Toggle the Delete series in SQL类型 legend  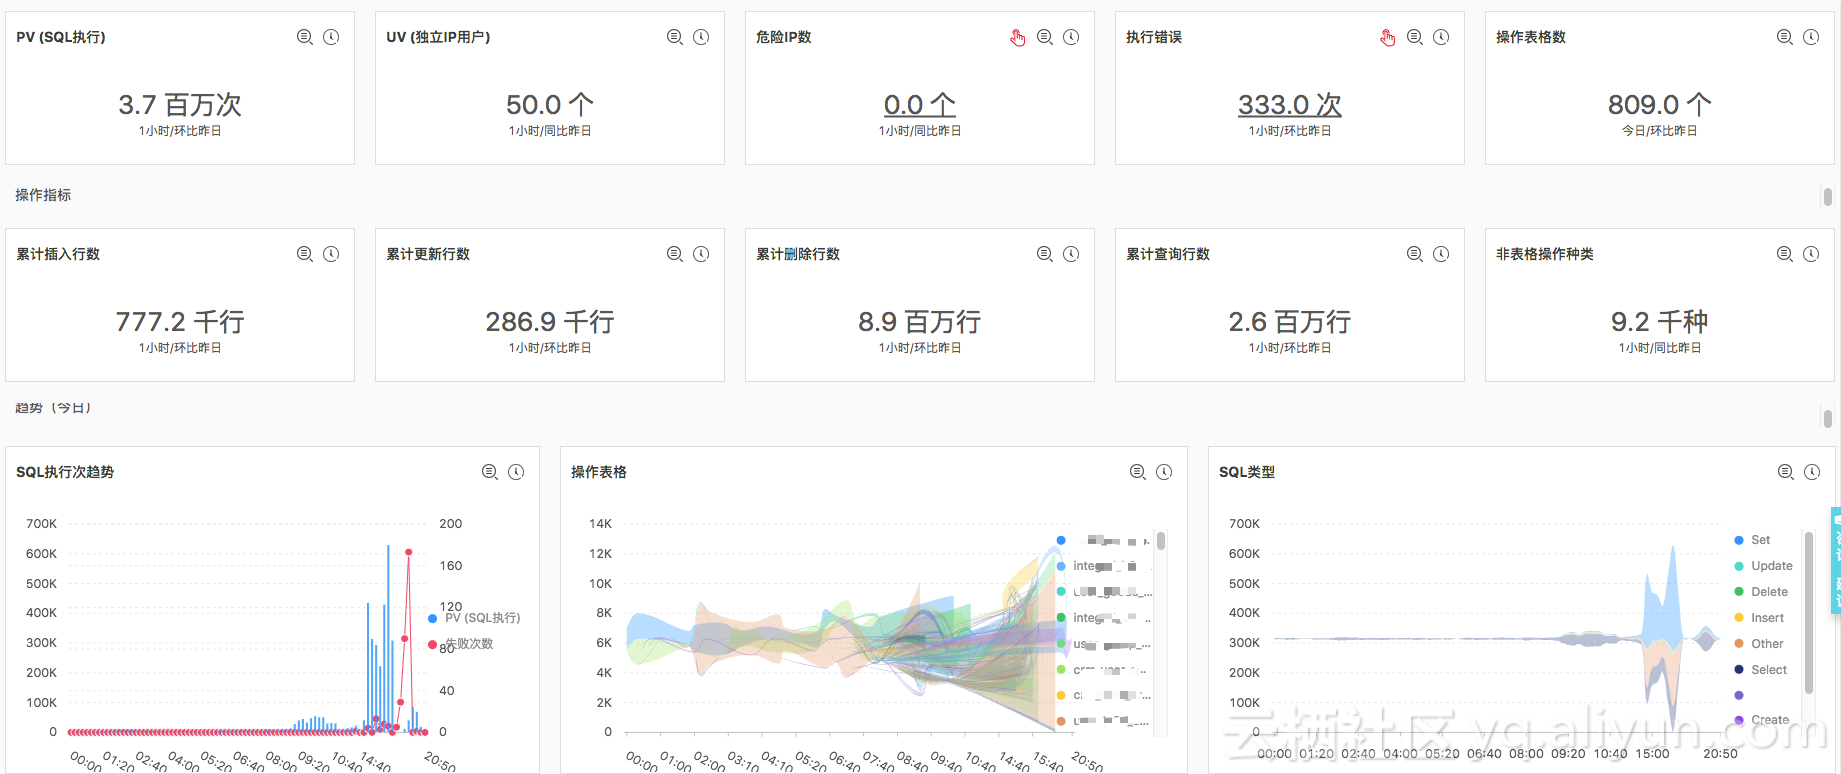click(1761, 592)
